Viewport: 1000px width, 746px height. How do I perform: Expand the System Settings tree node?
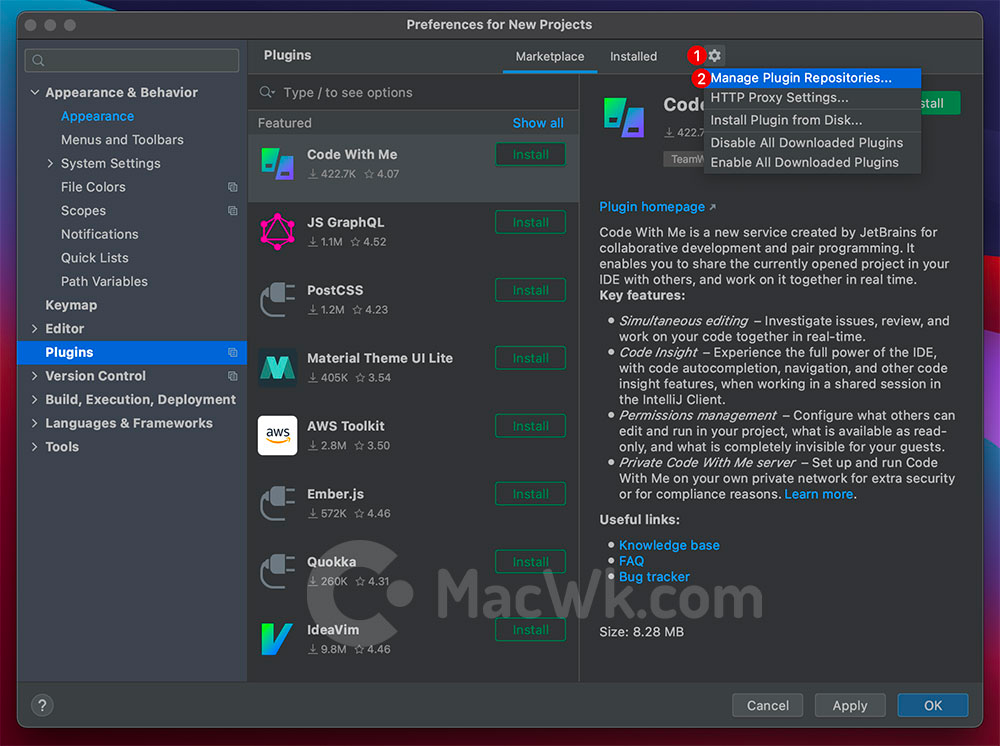click(50, 163)
